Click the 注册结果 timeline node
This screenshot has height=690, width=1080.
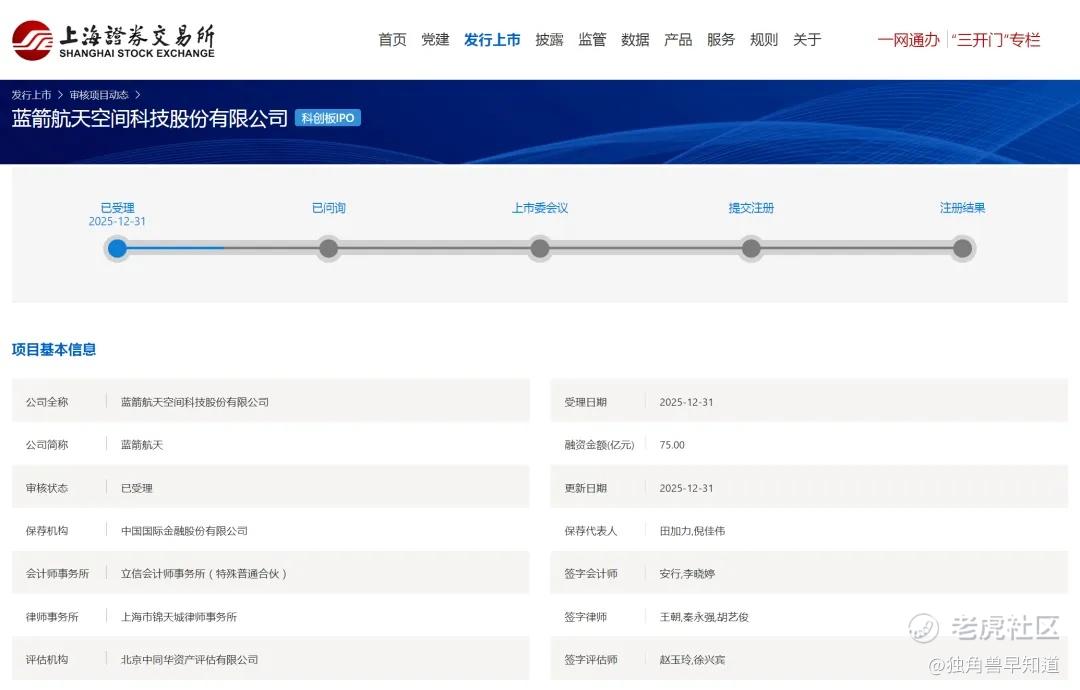[x=962, y=249]
